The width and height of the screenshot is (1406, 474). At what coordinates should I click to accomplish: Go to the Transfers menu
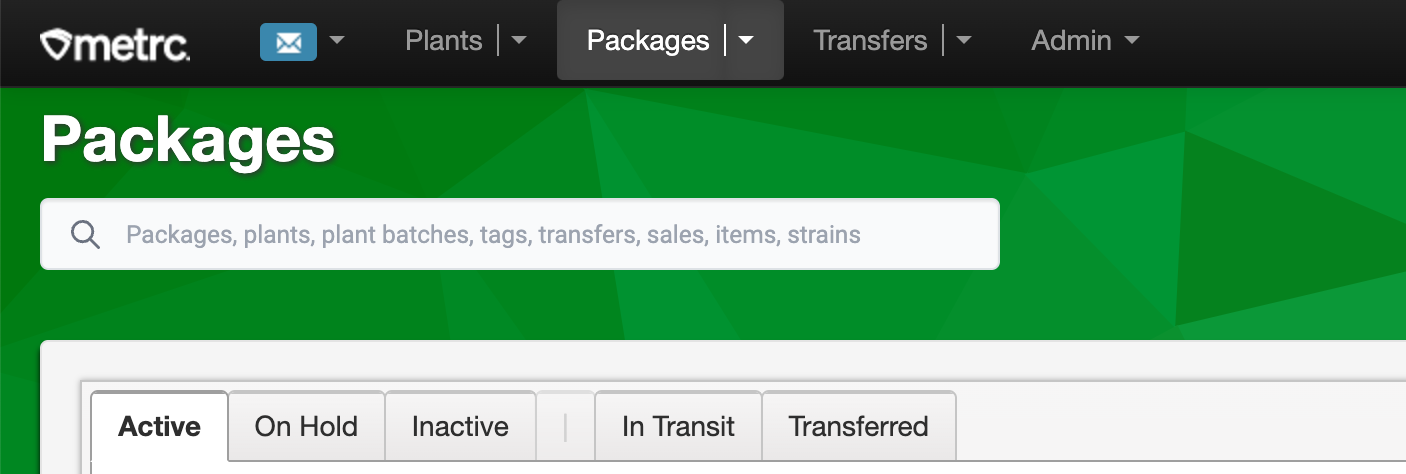870,41
